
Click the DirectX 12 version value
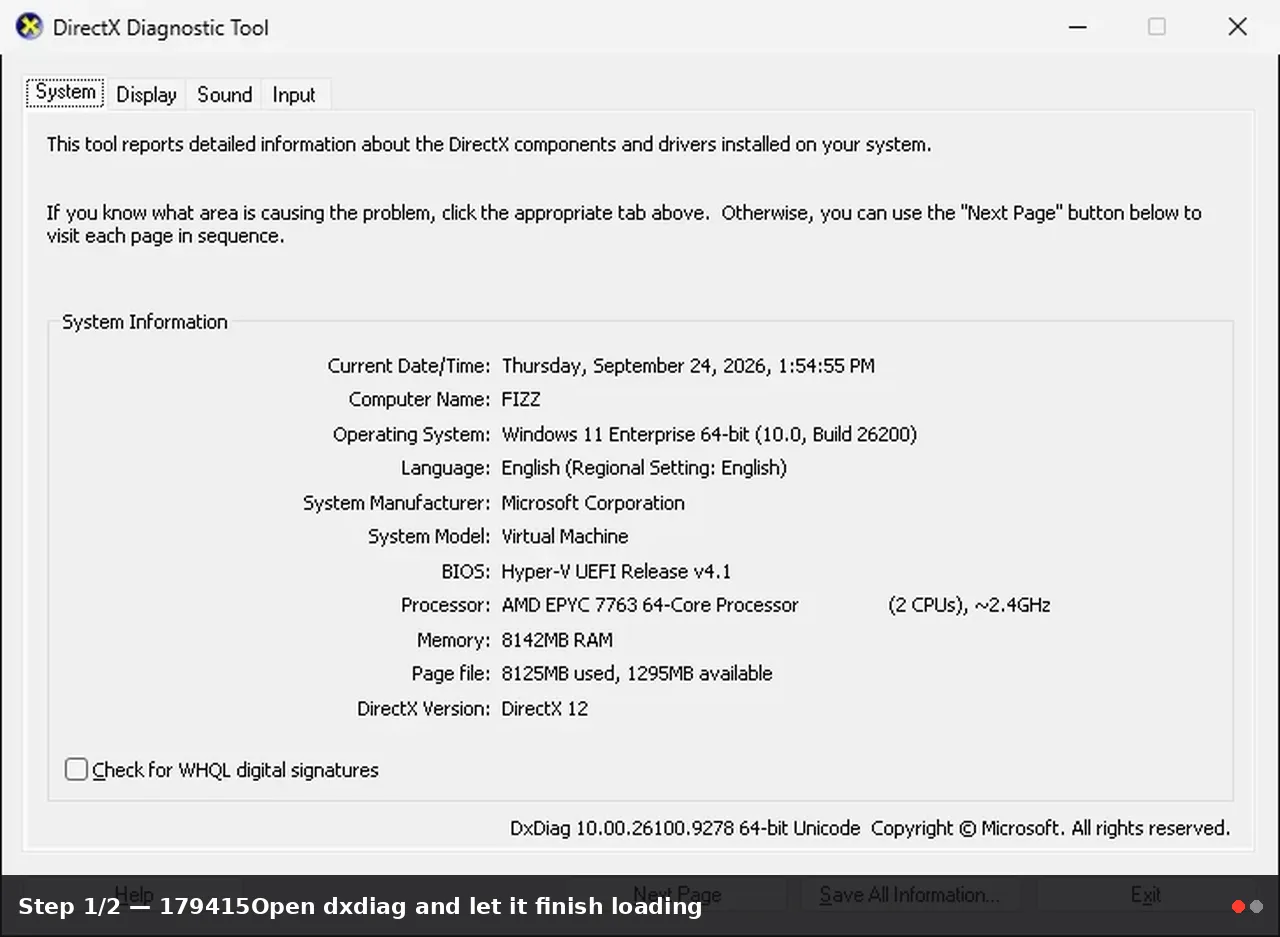545,708
